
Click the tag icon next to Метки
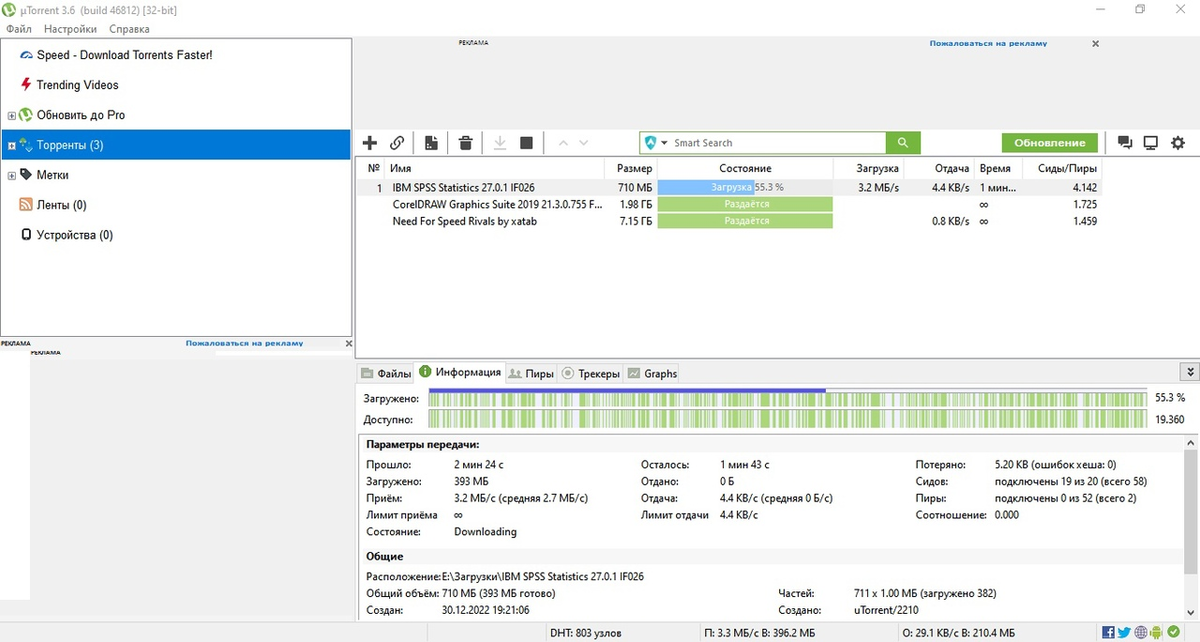coord(27,175)
